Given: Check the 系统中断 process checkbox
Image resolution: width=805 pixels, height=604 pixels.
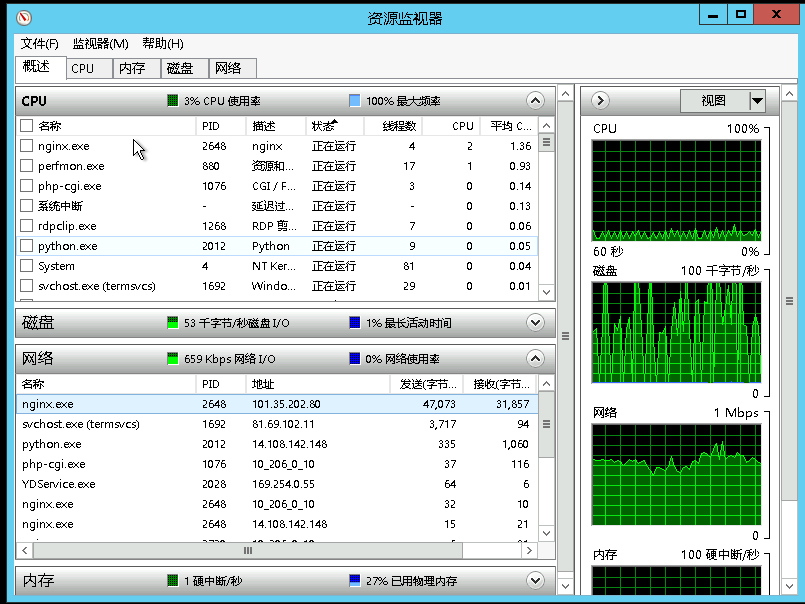Looking at the screenshot, I should [26, 206].
